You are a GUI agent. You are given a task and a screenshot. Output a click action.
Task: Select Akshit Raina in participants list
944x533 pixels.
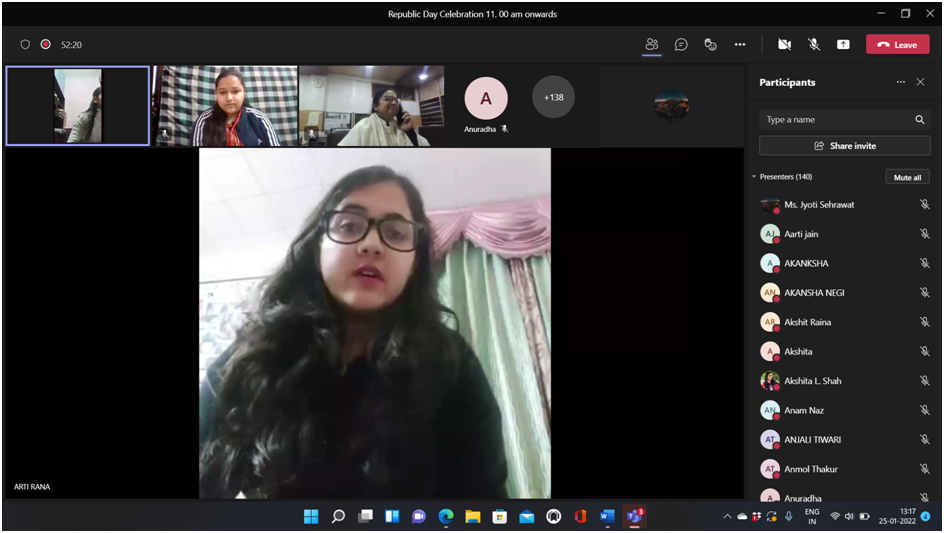click(x=807, y=322)
